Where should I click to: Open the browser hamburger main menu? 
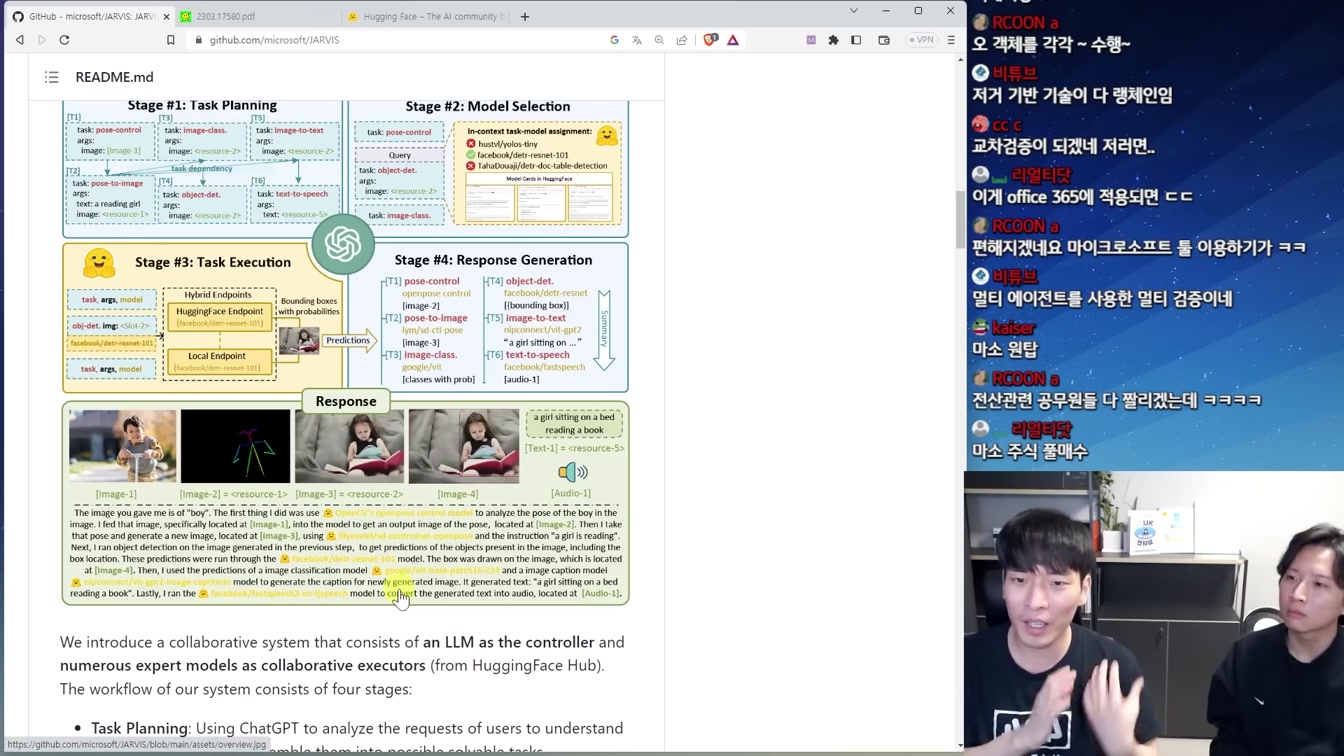[x=951, y=40]
